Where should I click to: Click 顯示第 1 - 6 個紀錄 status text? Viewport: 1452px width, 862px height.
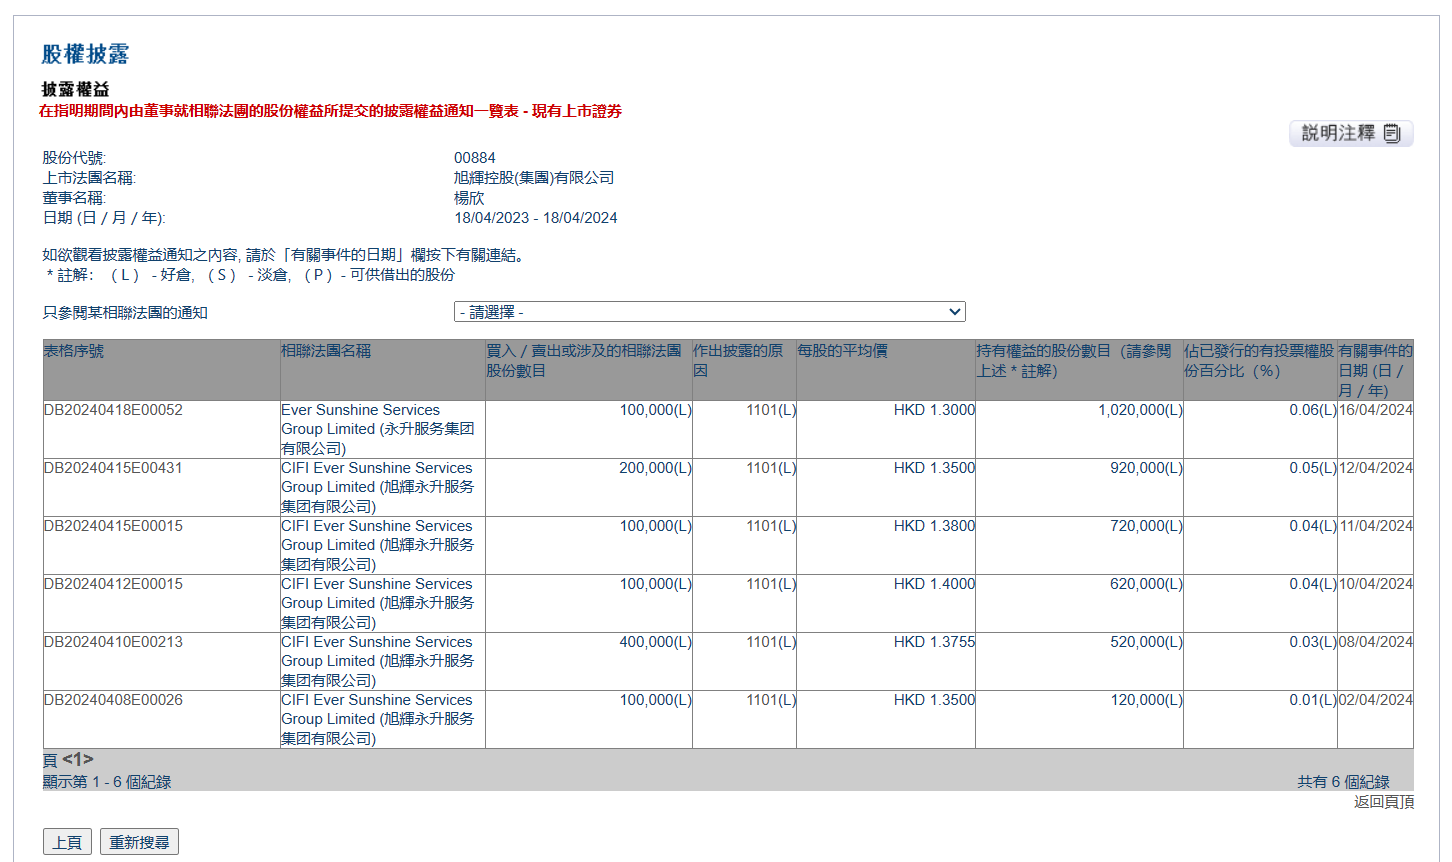pyautogui.click(x=107, y=782)
